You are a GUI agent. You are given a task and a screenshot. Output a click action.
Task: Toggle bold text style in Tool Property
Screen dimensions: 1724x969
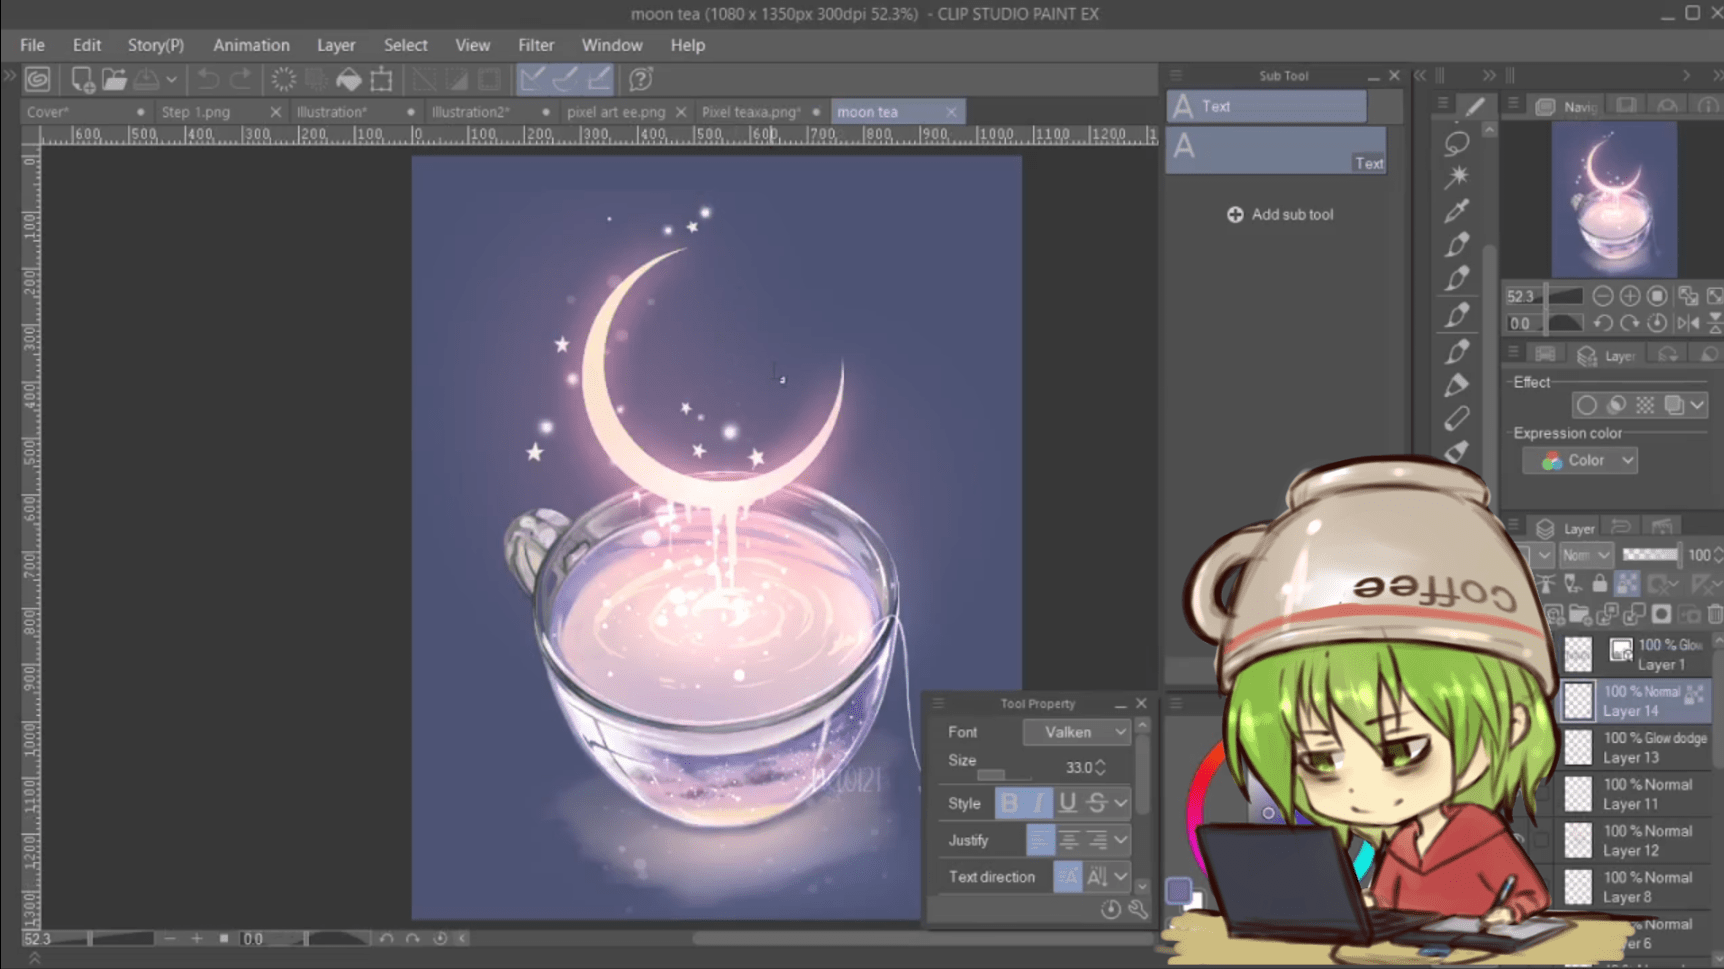[1010, 803]
